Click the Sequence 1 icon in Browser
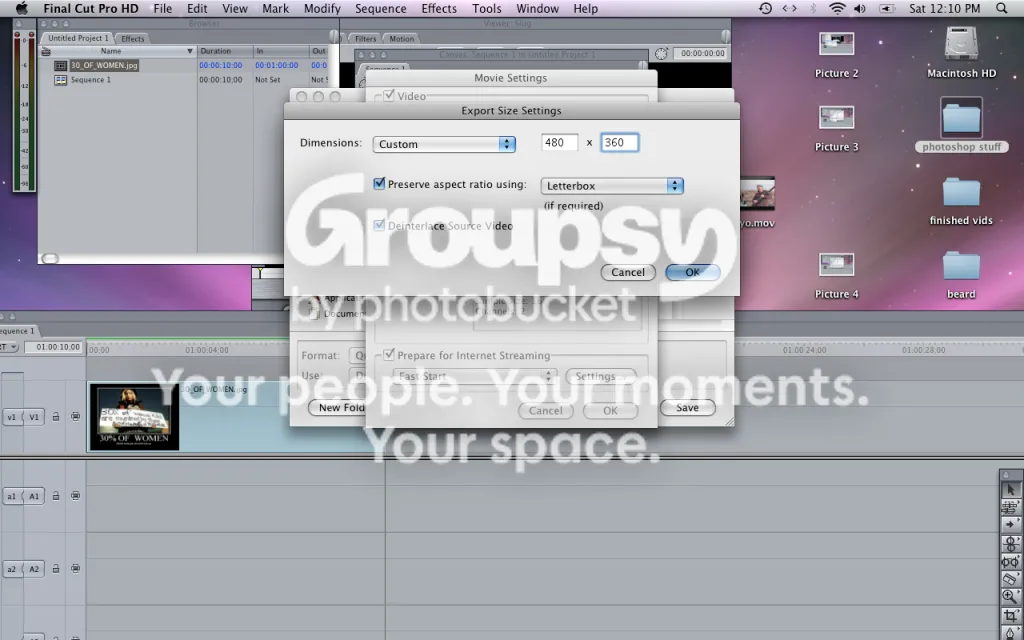The width and height of the screenshot is (1024, 640). (x=60, y=80)
